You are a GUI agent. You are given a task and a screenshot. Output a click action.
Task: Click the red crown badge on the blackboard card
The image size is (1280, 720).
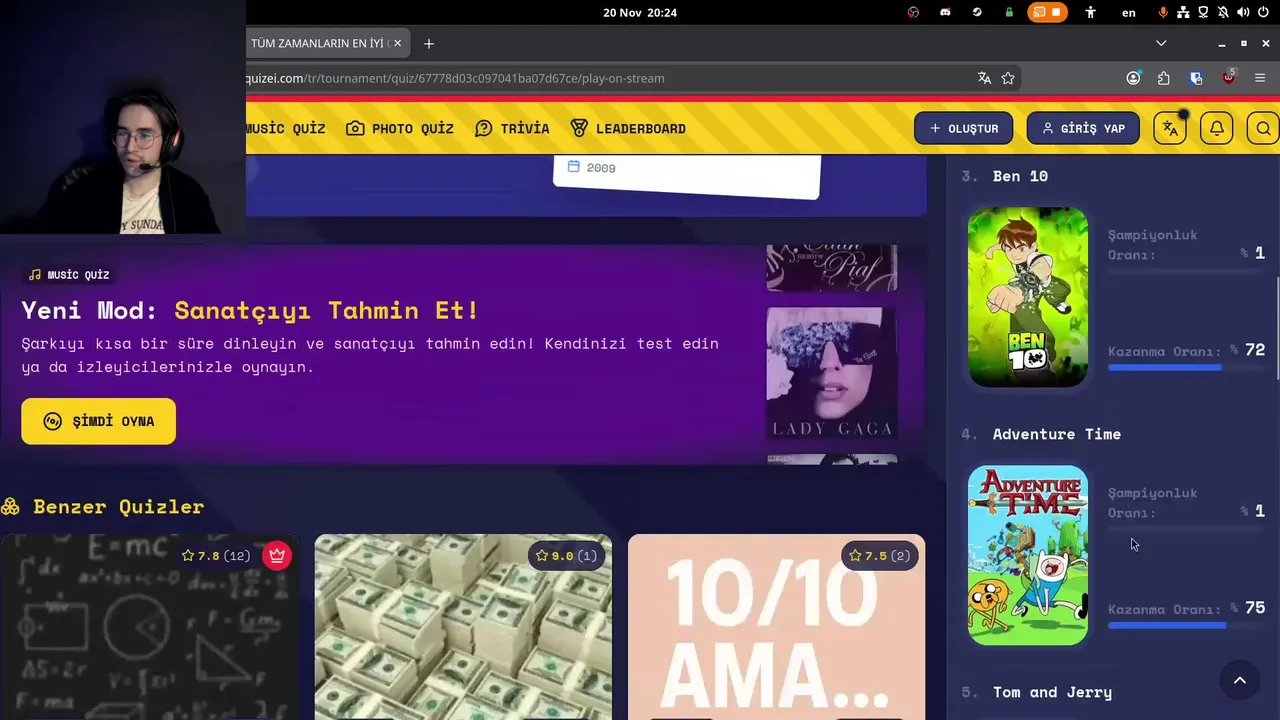tap(277, 555)
